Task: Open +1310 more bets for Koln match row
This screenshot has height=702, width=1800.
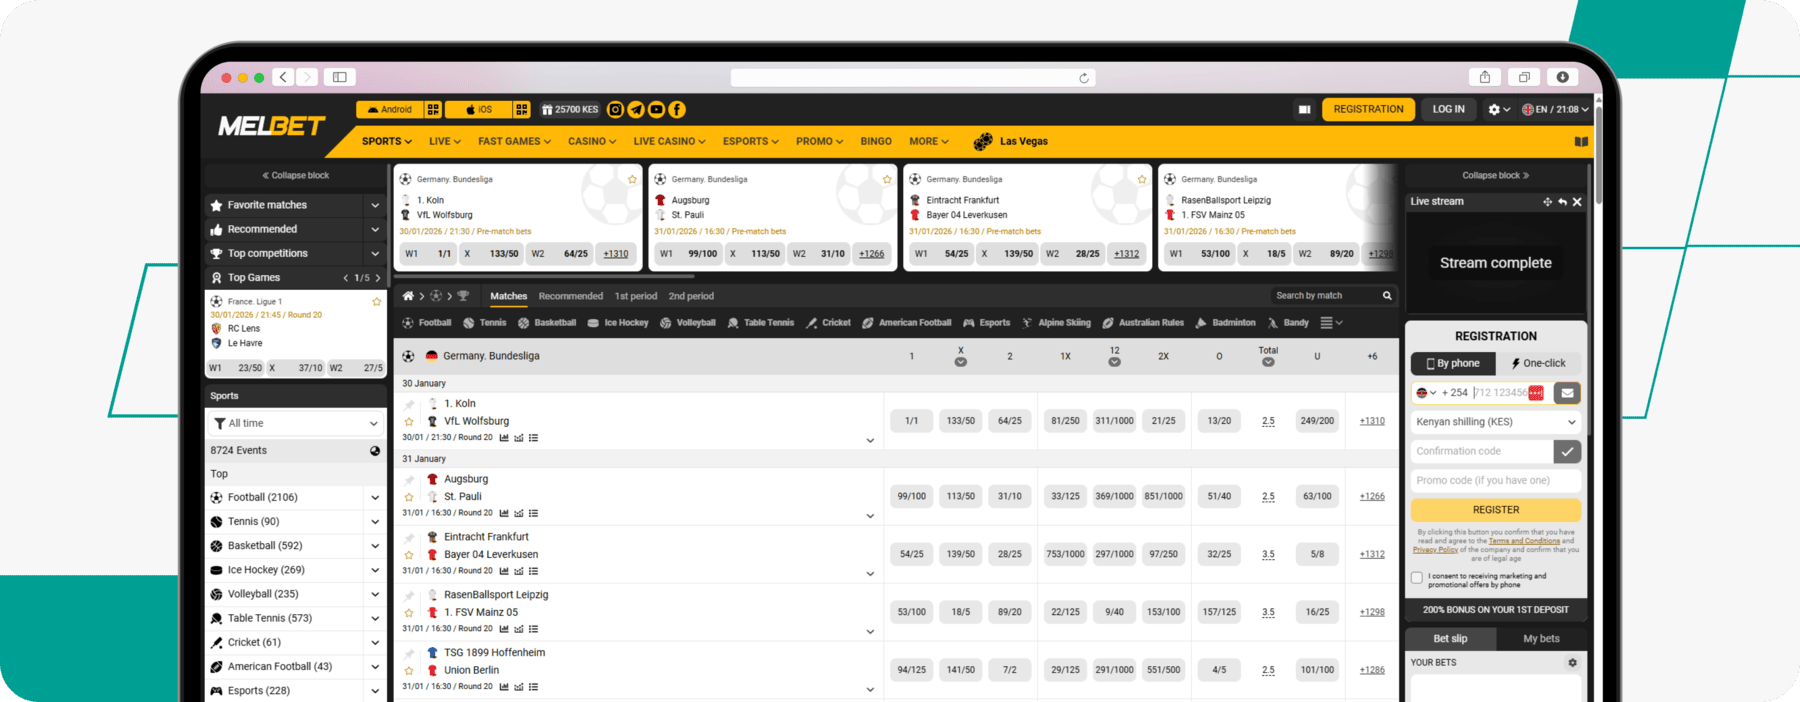Action: (x=1372, y=421)
